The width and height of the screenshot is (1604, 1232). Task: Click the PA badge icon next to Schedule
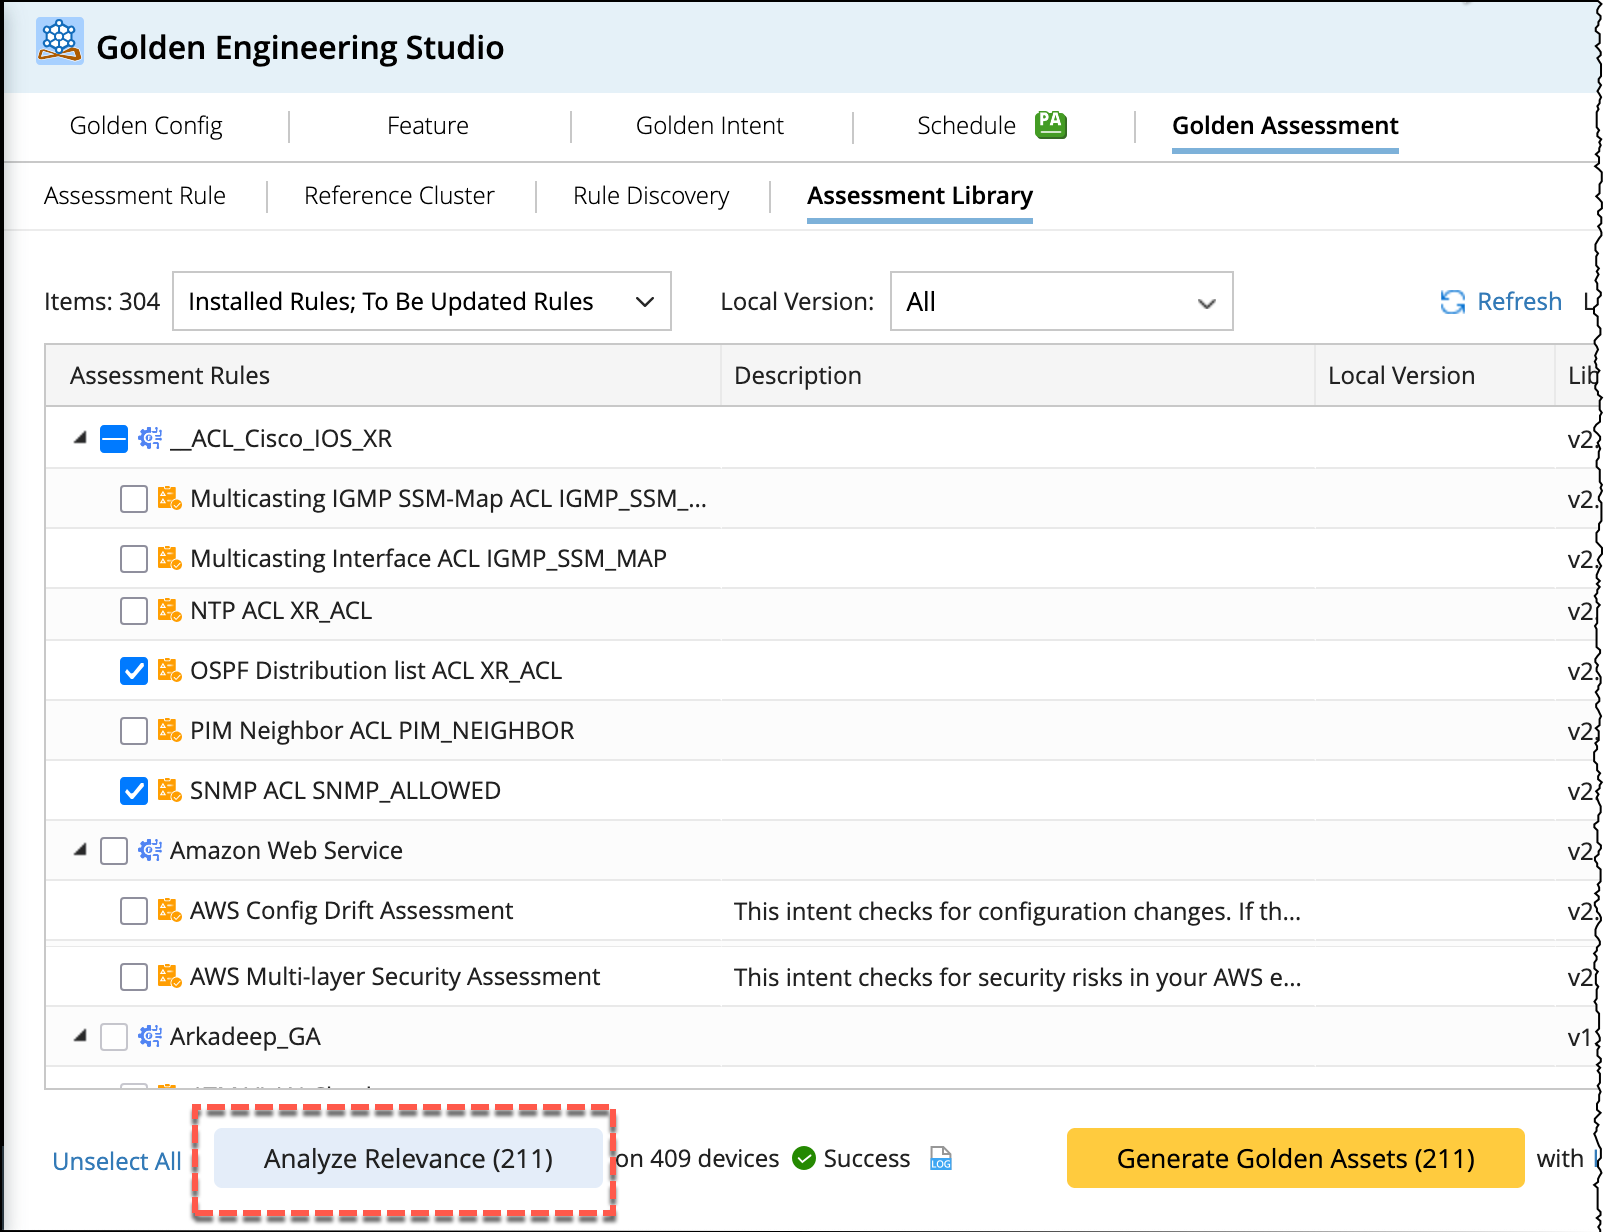pyautogui.click(x=1050, y=125)
